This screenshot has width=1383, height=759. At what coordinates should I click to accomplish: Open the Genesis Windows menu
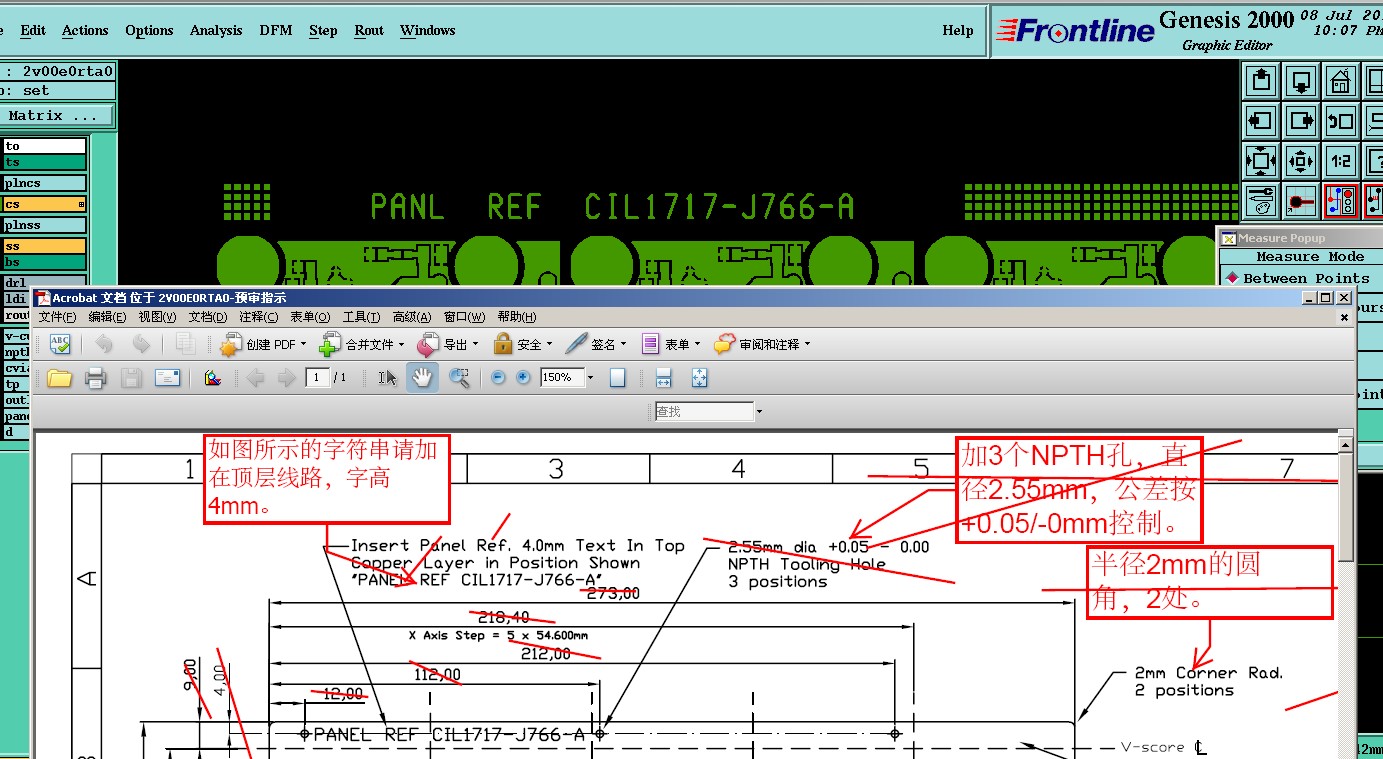428,30
